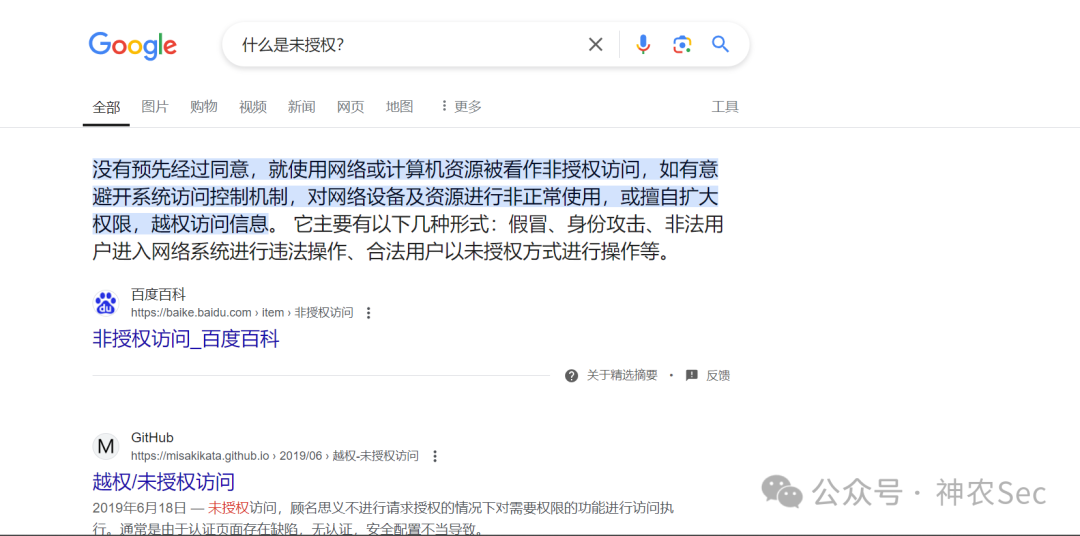Start voice search with the microphone icon

tap(643, 45)
